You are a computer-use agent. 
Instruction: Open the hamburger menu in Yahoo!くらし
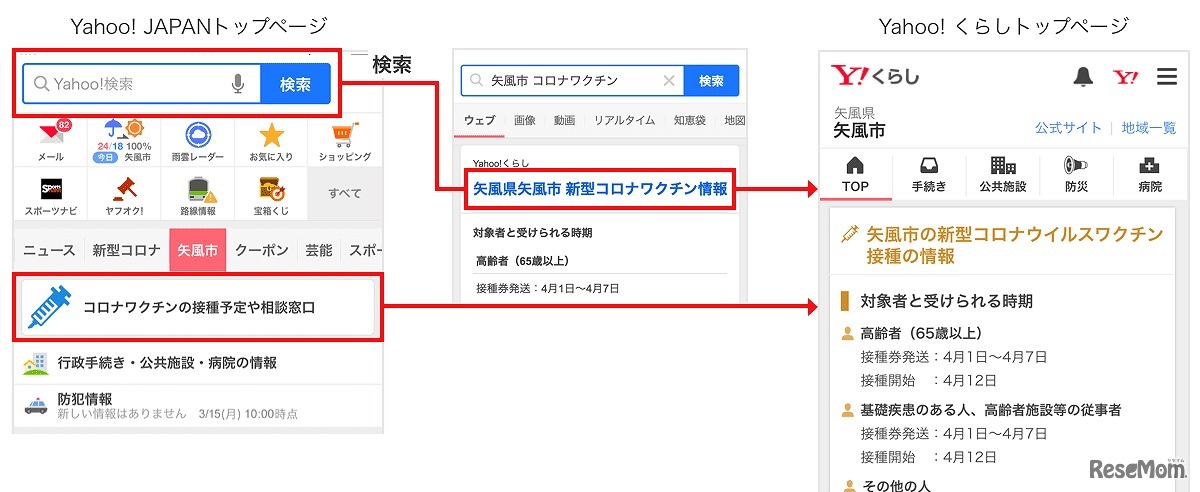click(x=1166, y=76)
